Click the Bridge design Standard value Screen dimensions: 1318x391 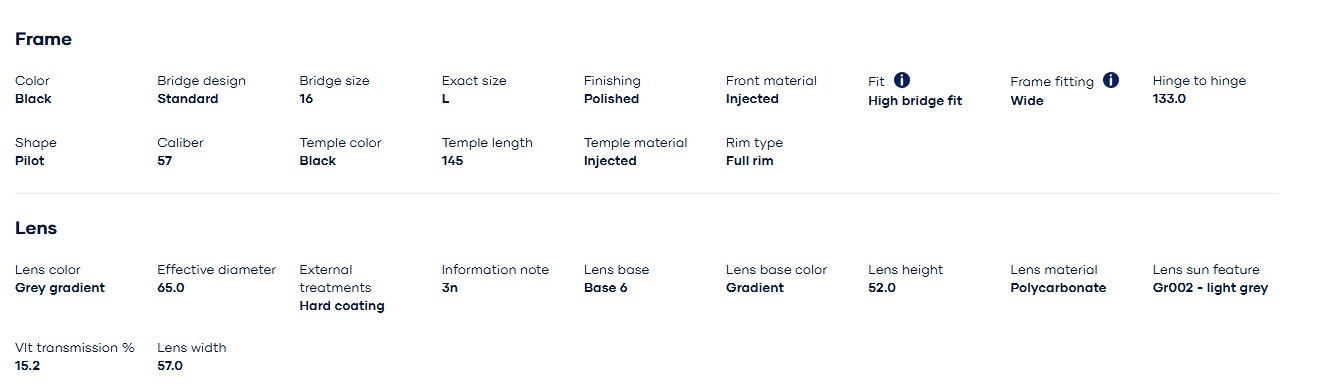pos(187,98)
